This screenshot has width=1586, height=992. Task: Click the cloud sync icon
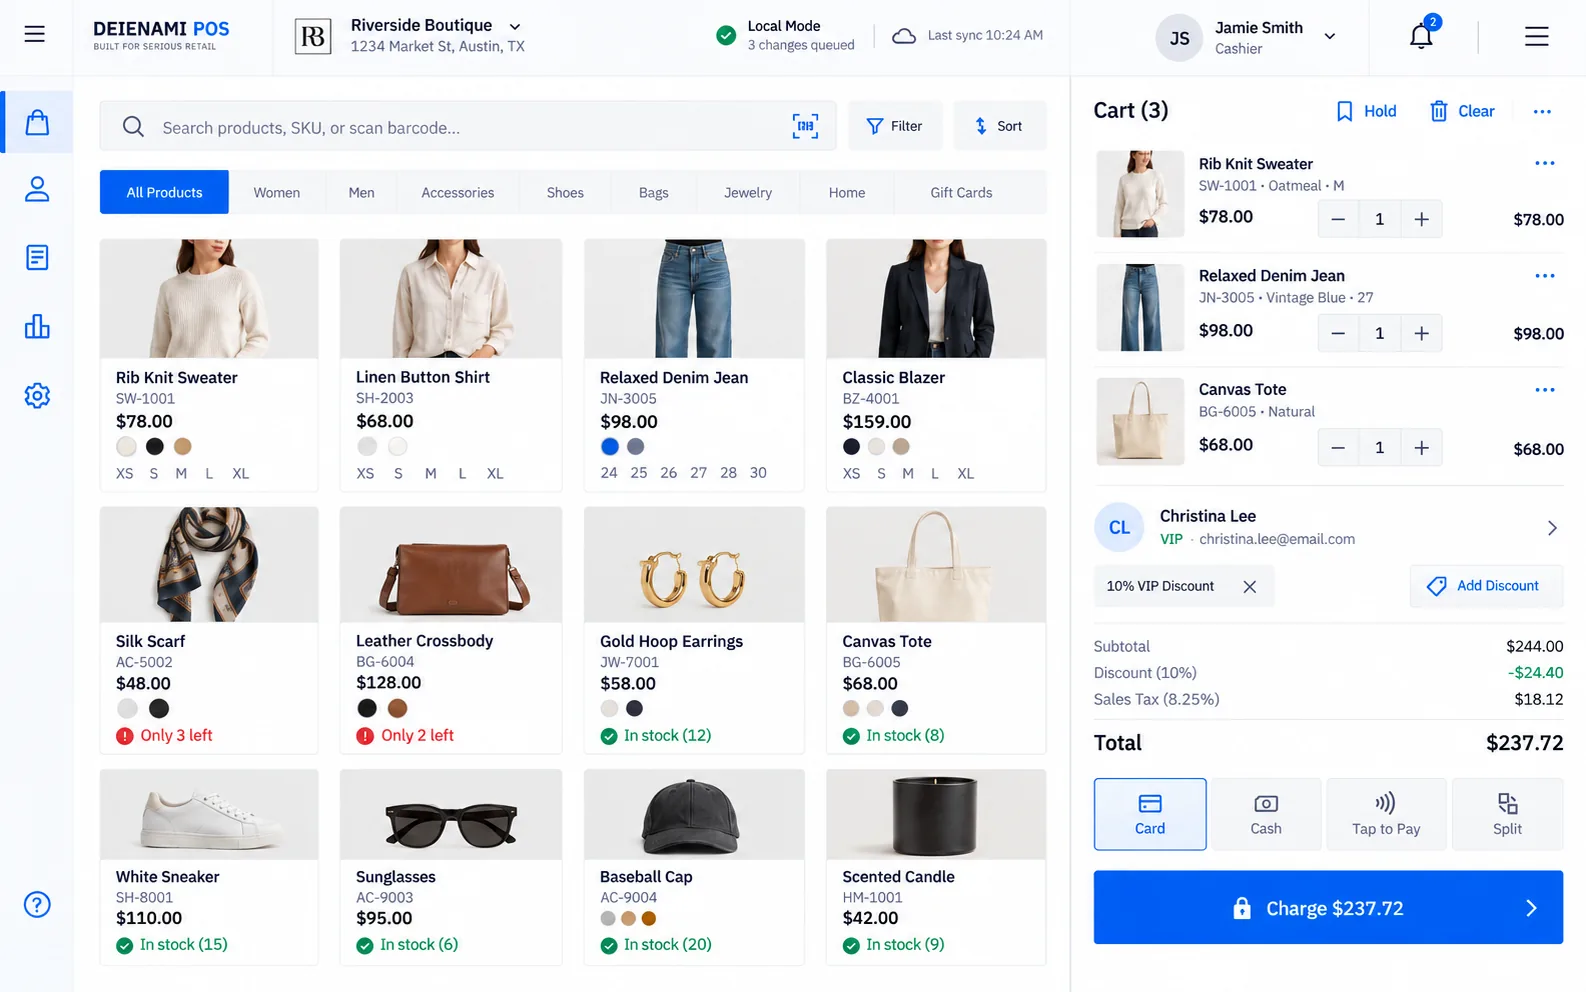903,36
